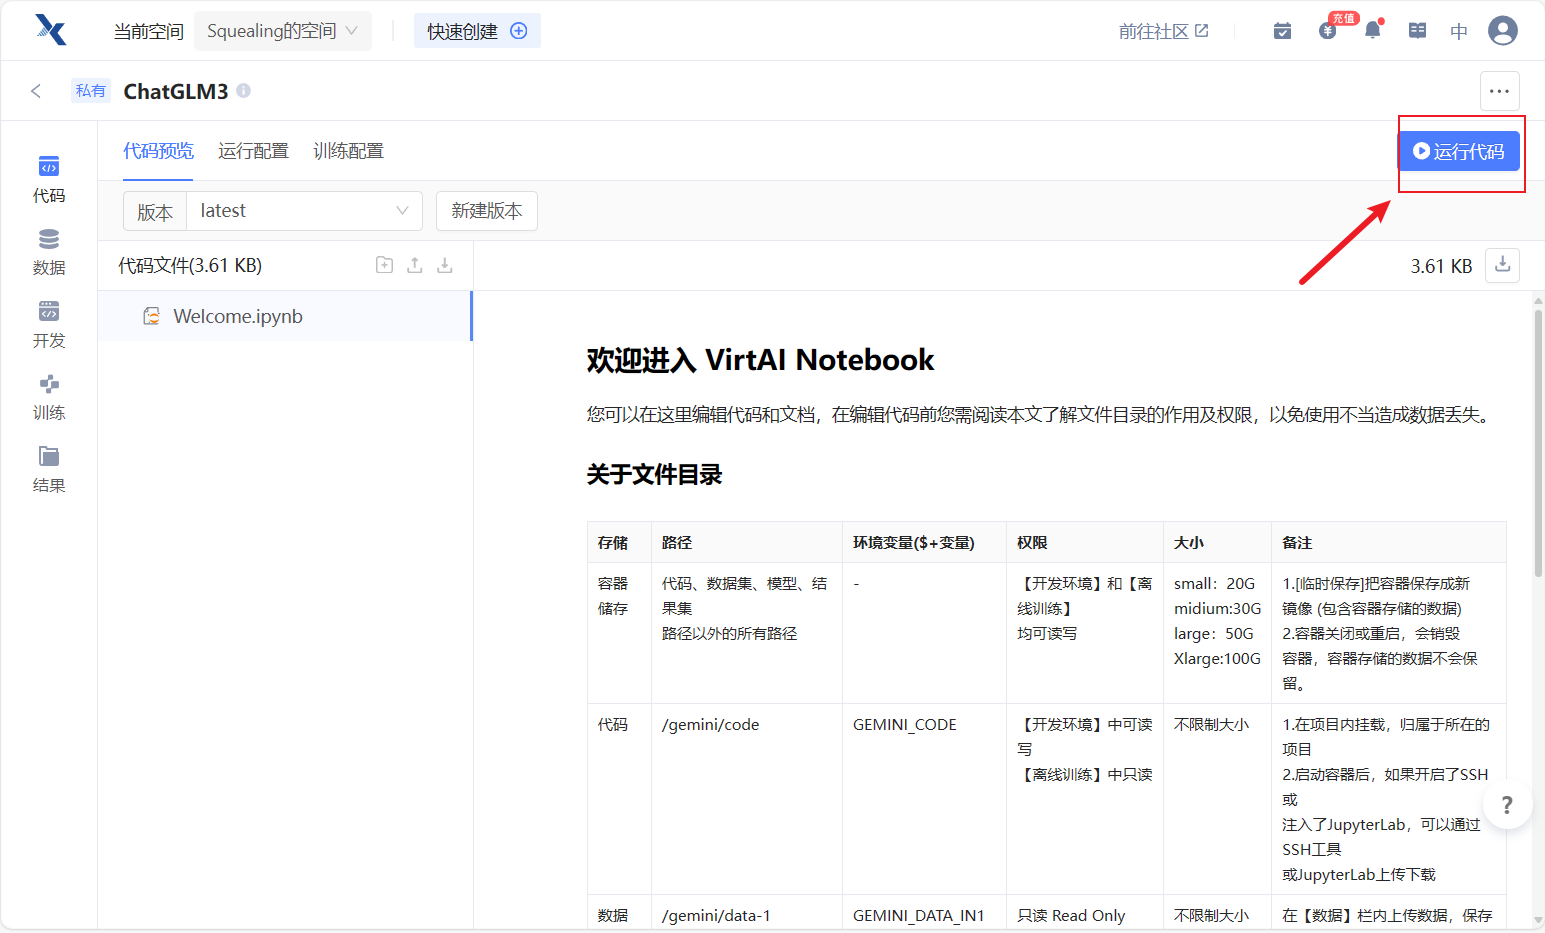Expand the latest version dropdown
The height and width of the screenshot is (933, 1545).
pos(304,211)
